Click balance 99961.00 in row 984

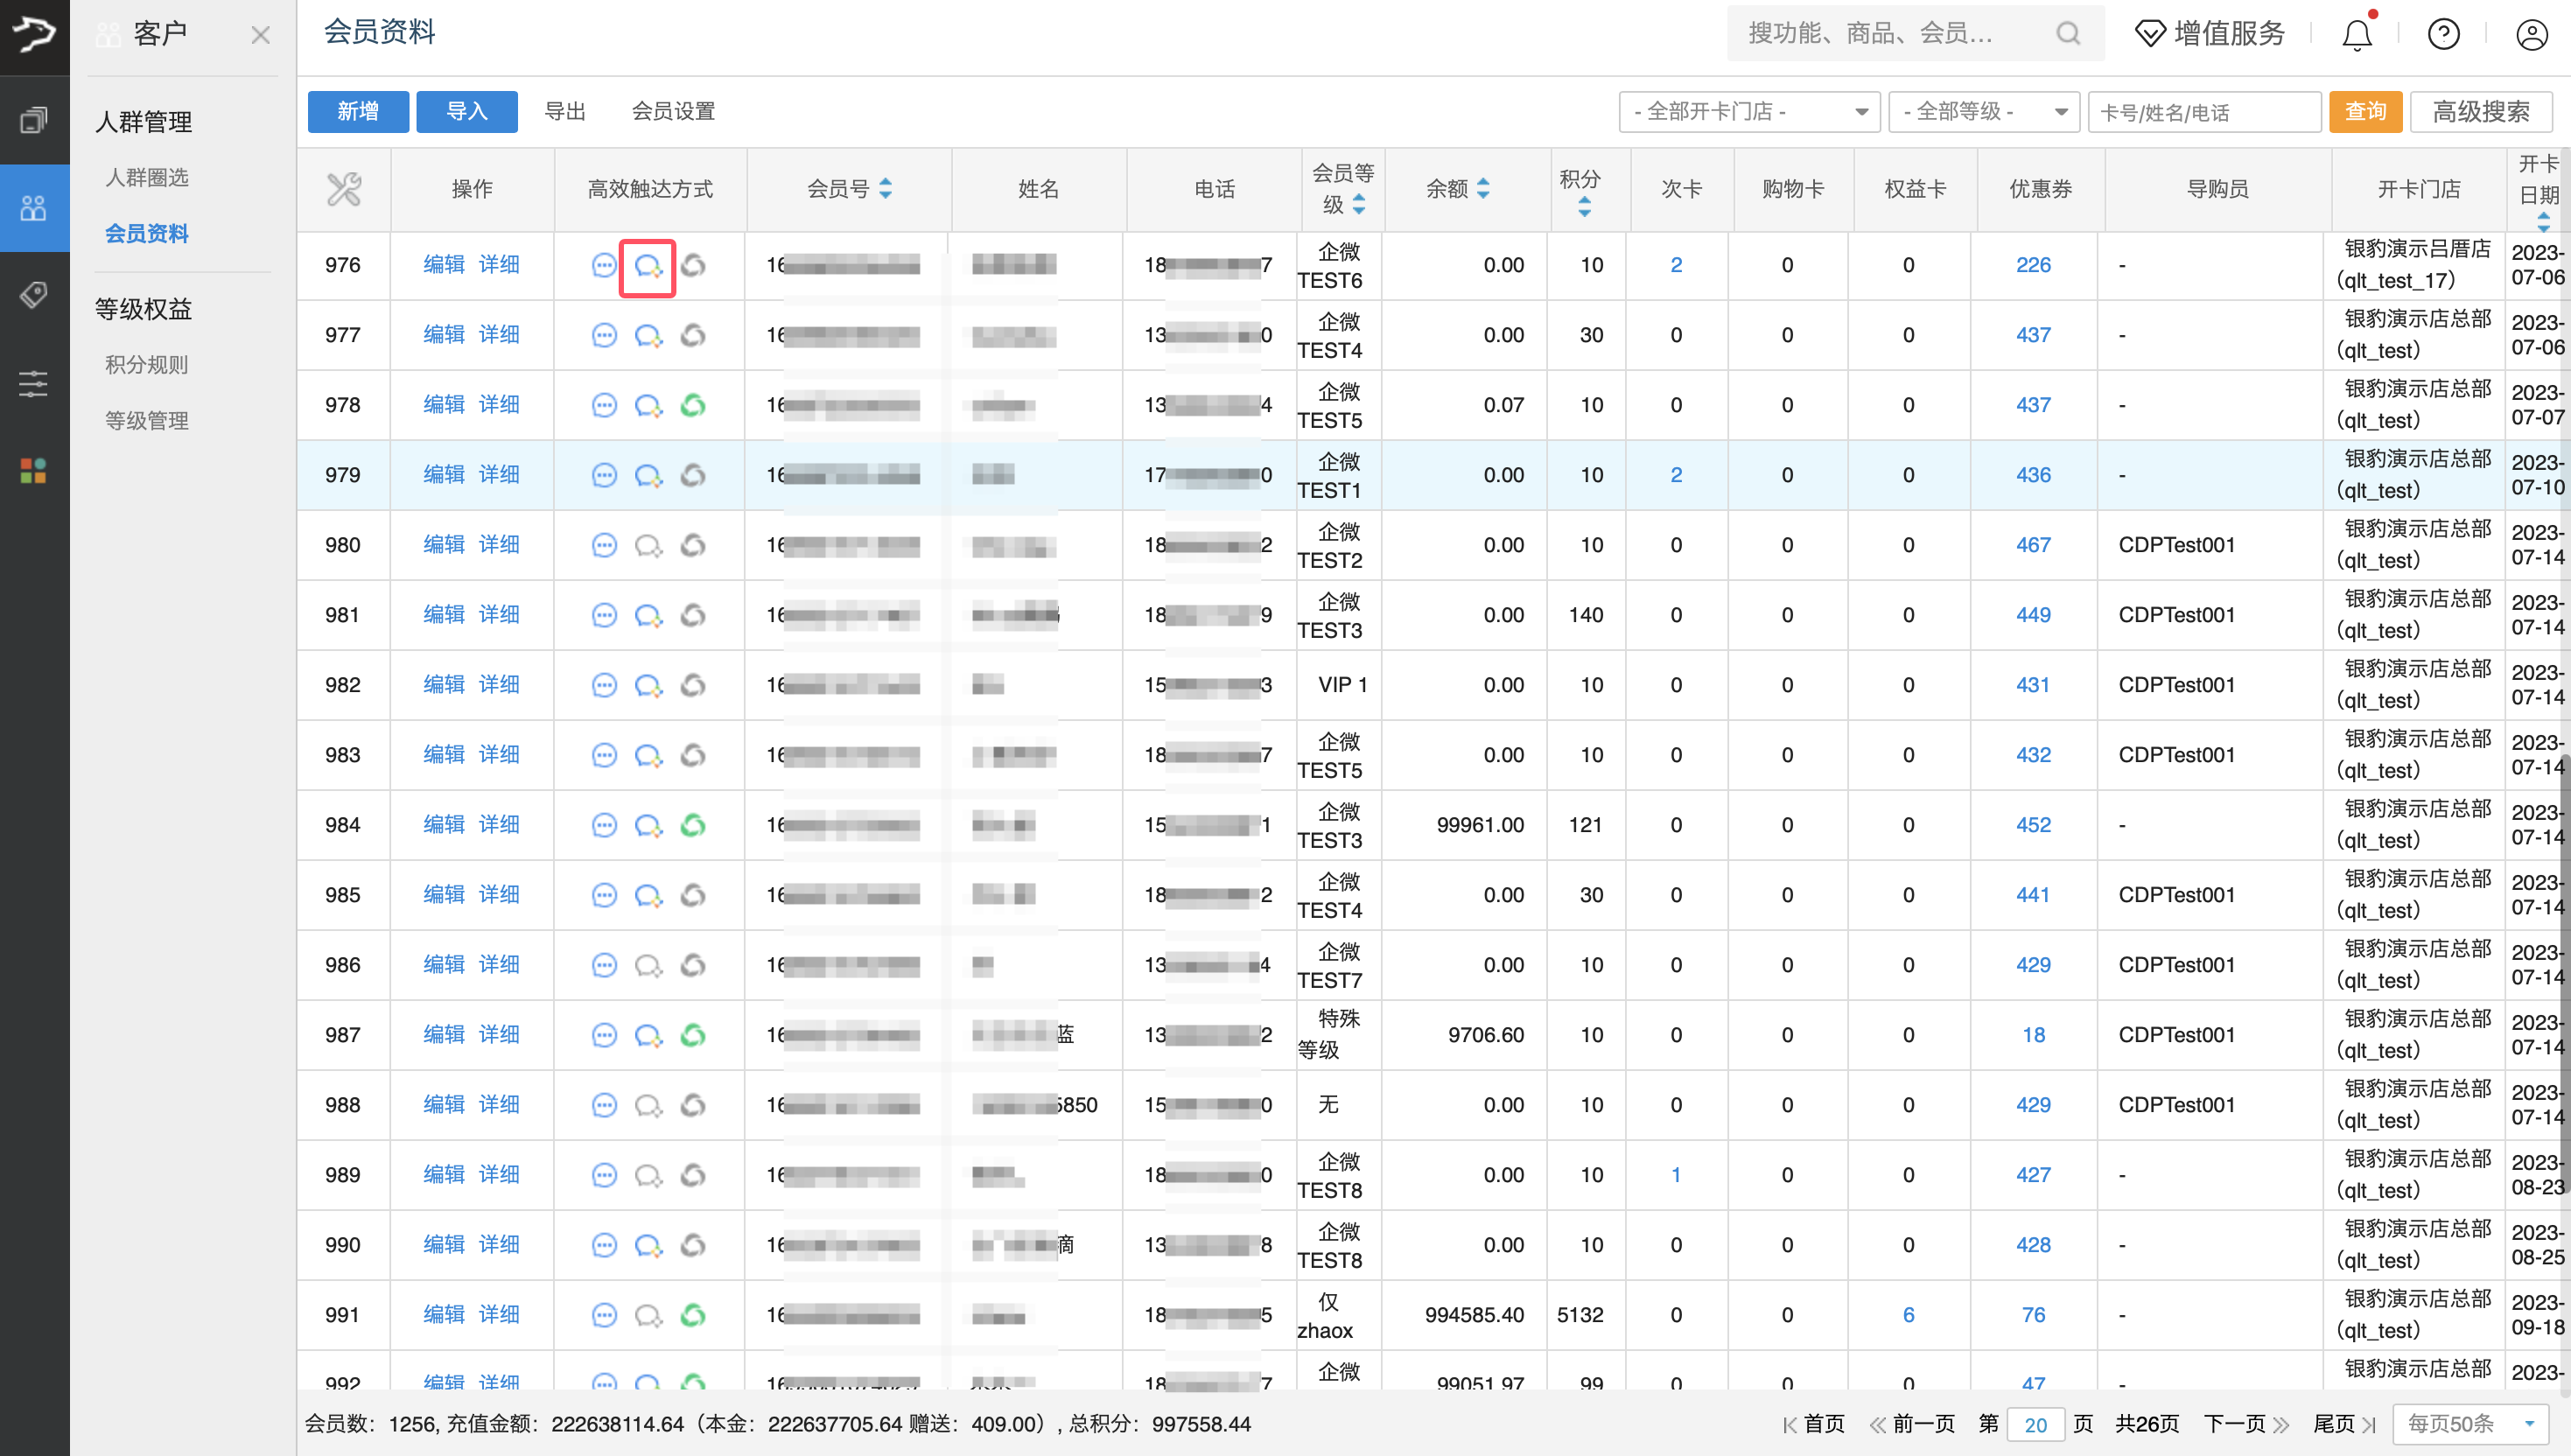pos(1480,825)
